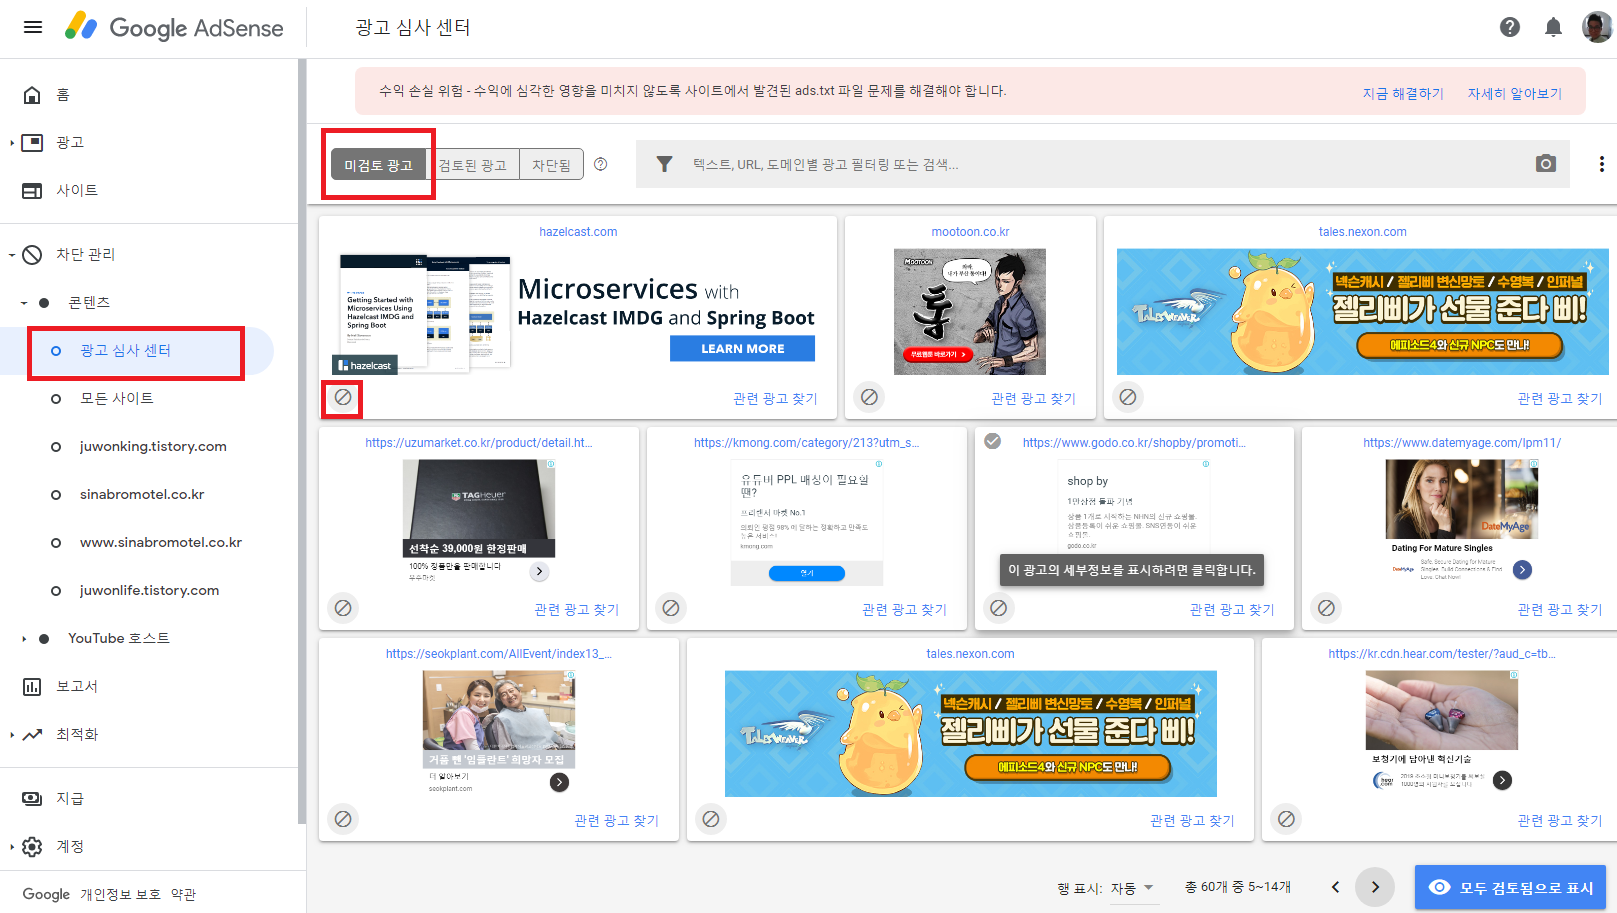This screenshot has height=913, width=1617.
Task: Open the help question mark icon
Action: [x=1510, y=27]
